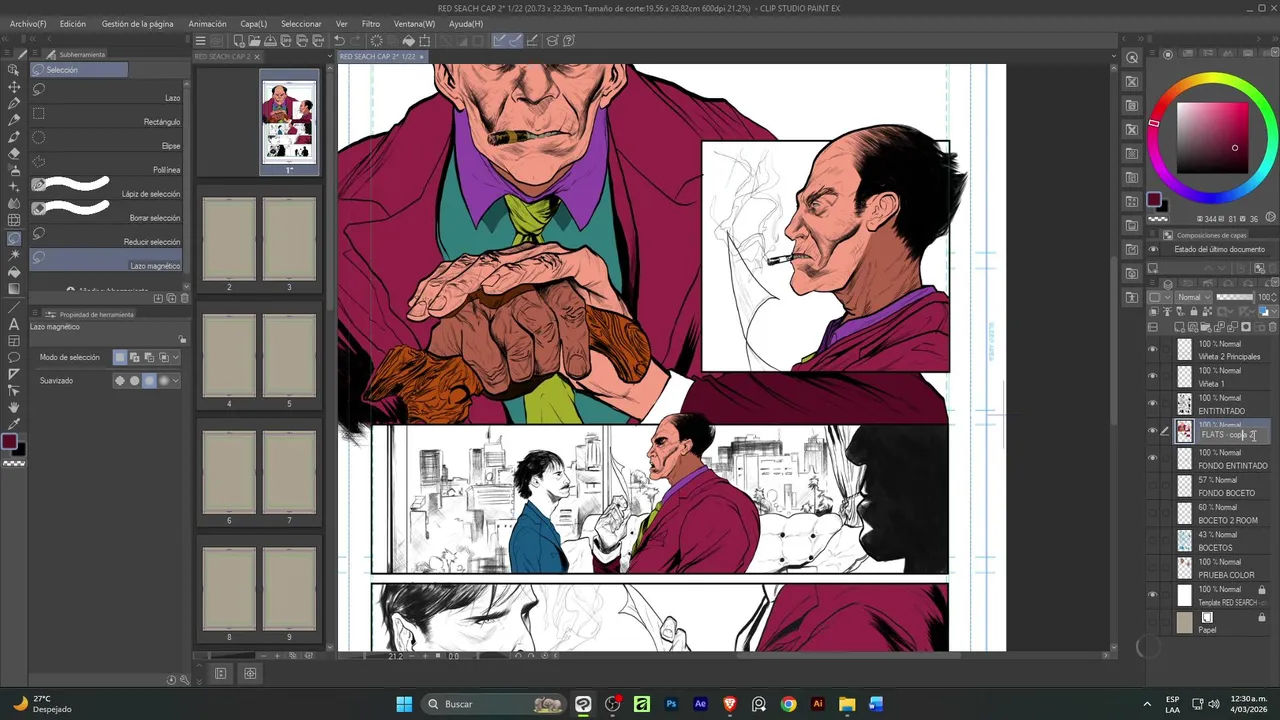The image size is (1280, 720).
Task: Select the Pen tool
Action: (x=14, y=103)
